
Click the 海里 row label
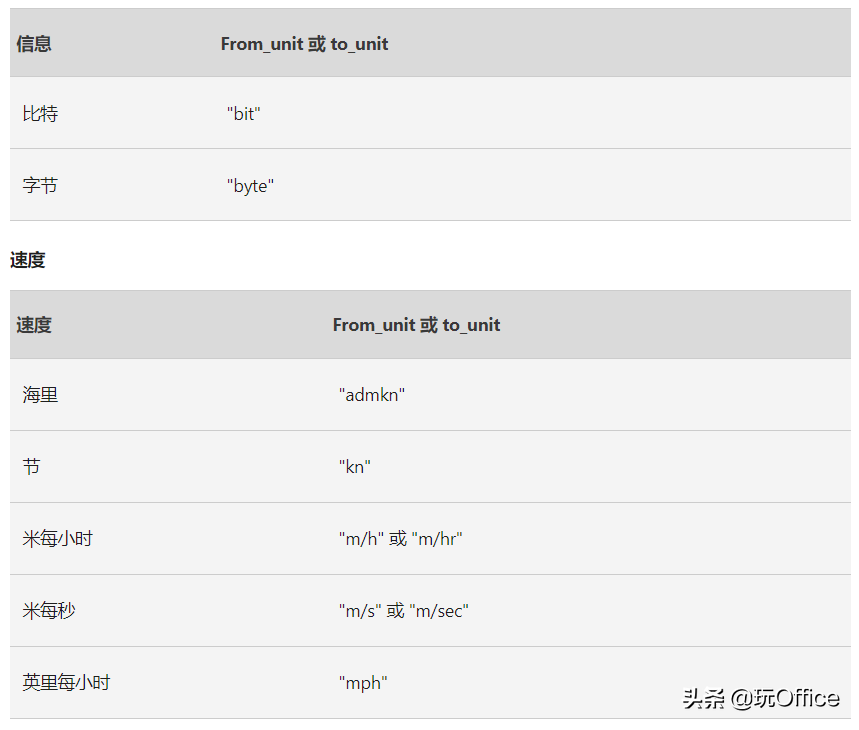click(40, 395)
